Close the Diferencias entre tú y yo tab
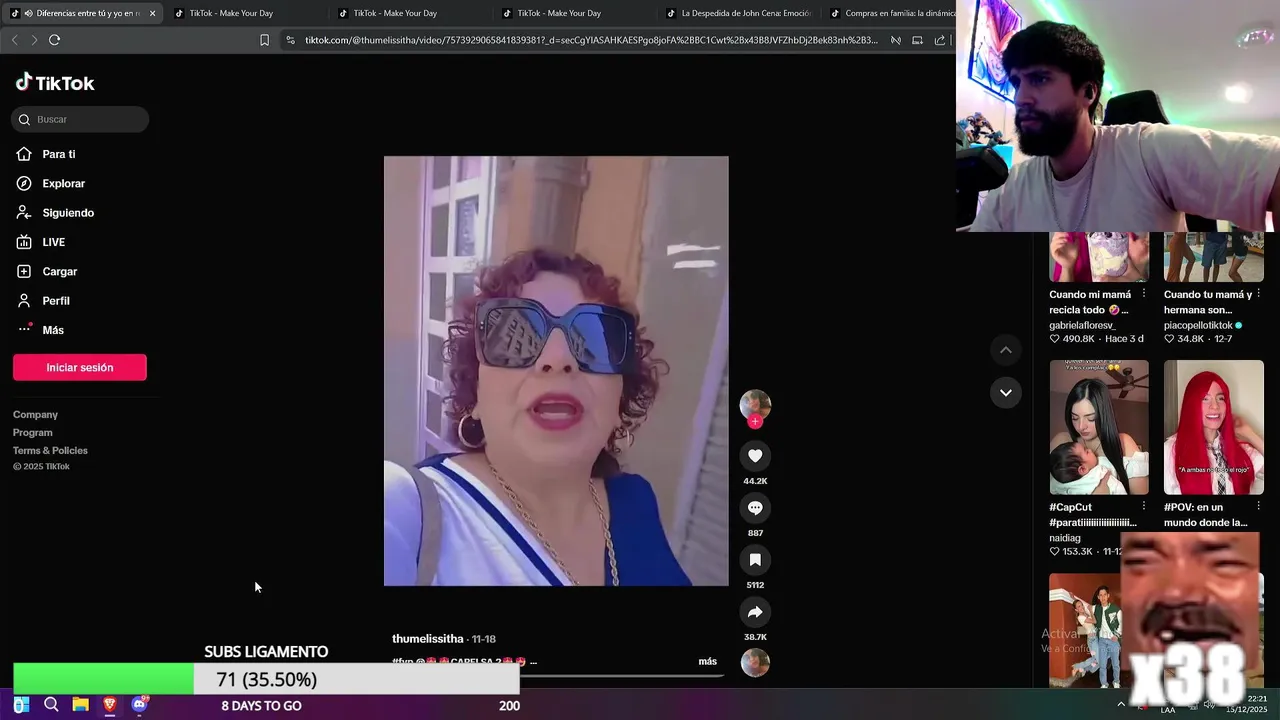 click(152, 13)
